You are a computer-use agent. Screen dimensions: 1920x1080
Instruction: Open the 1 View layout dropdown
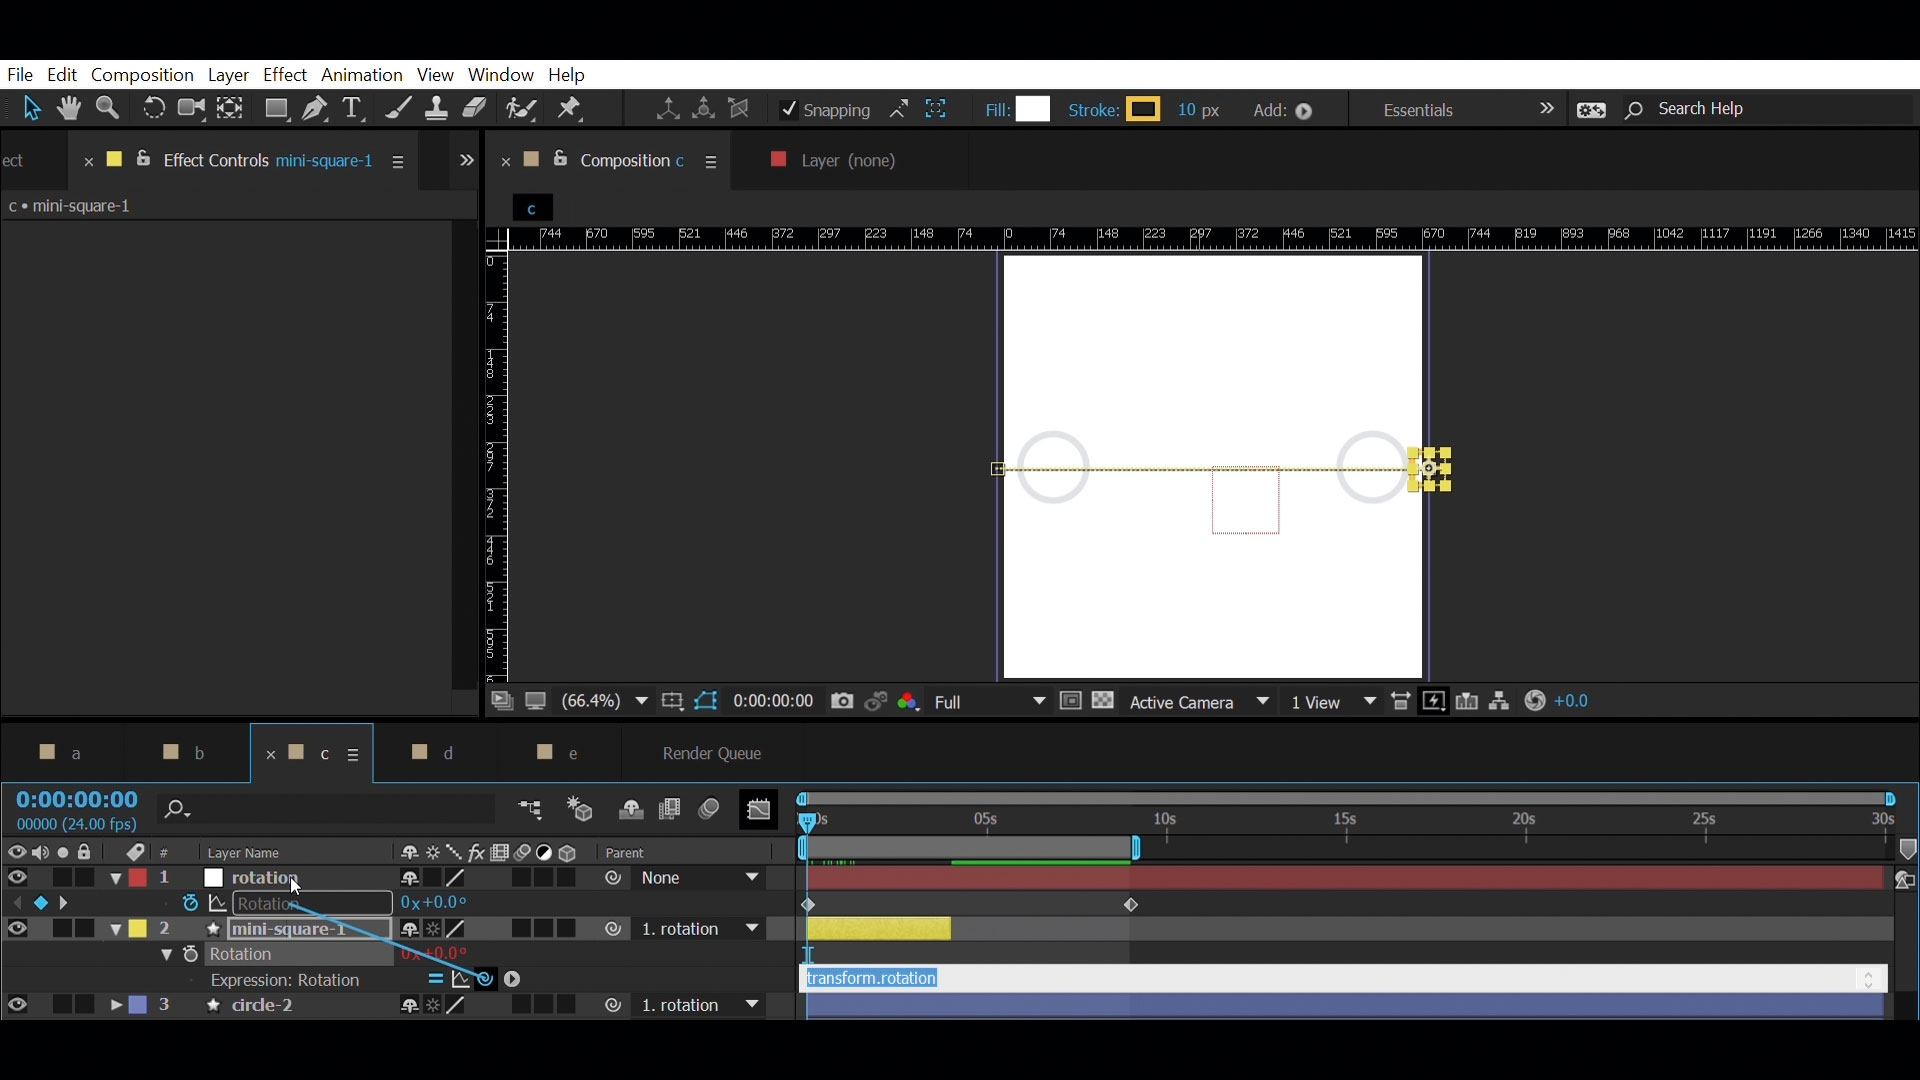(1334, 703)
